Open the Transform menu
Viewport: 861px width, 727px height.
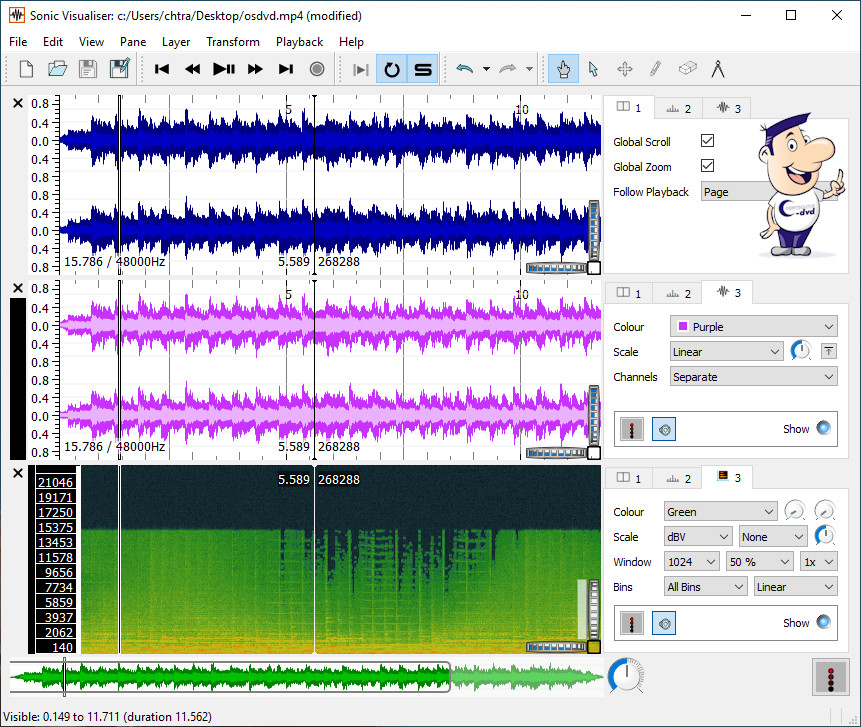(232, 42)
